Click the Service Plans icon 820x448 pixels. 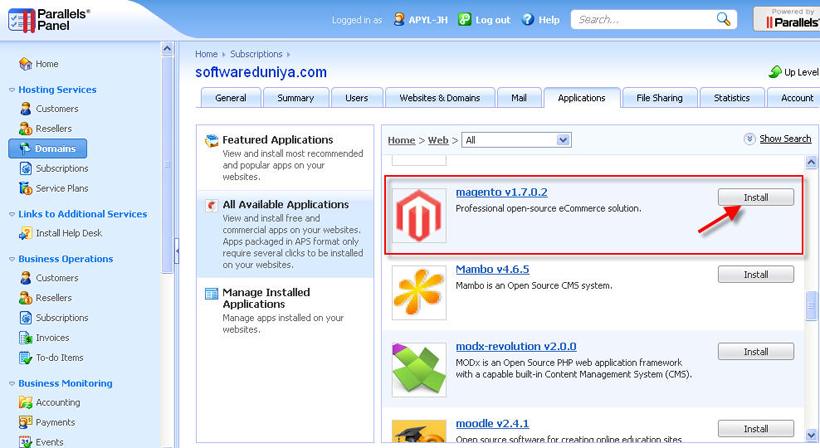[x=25, y=188]
